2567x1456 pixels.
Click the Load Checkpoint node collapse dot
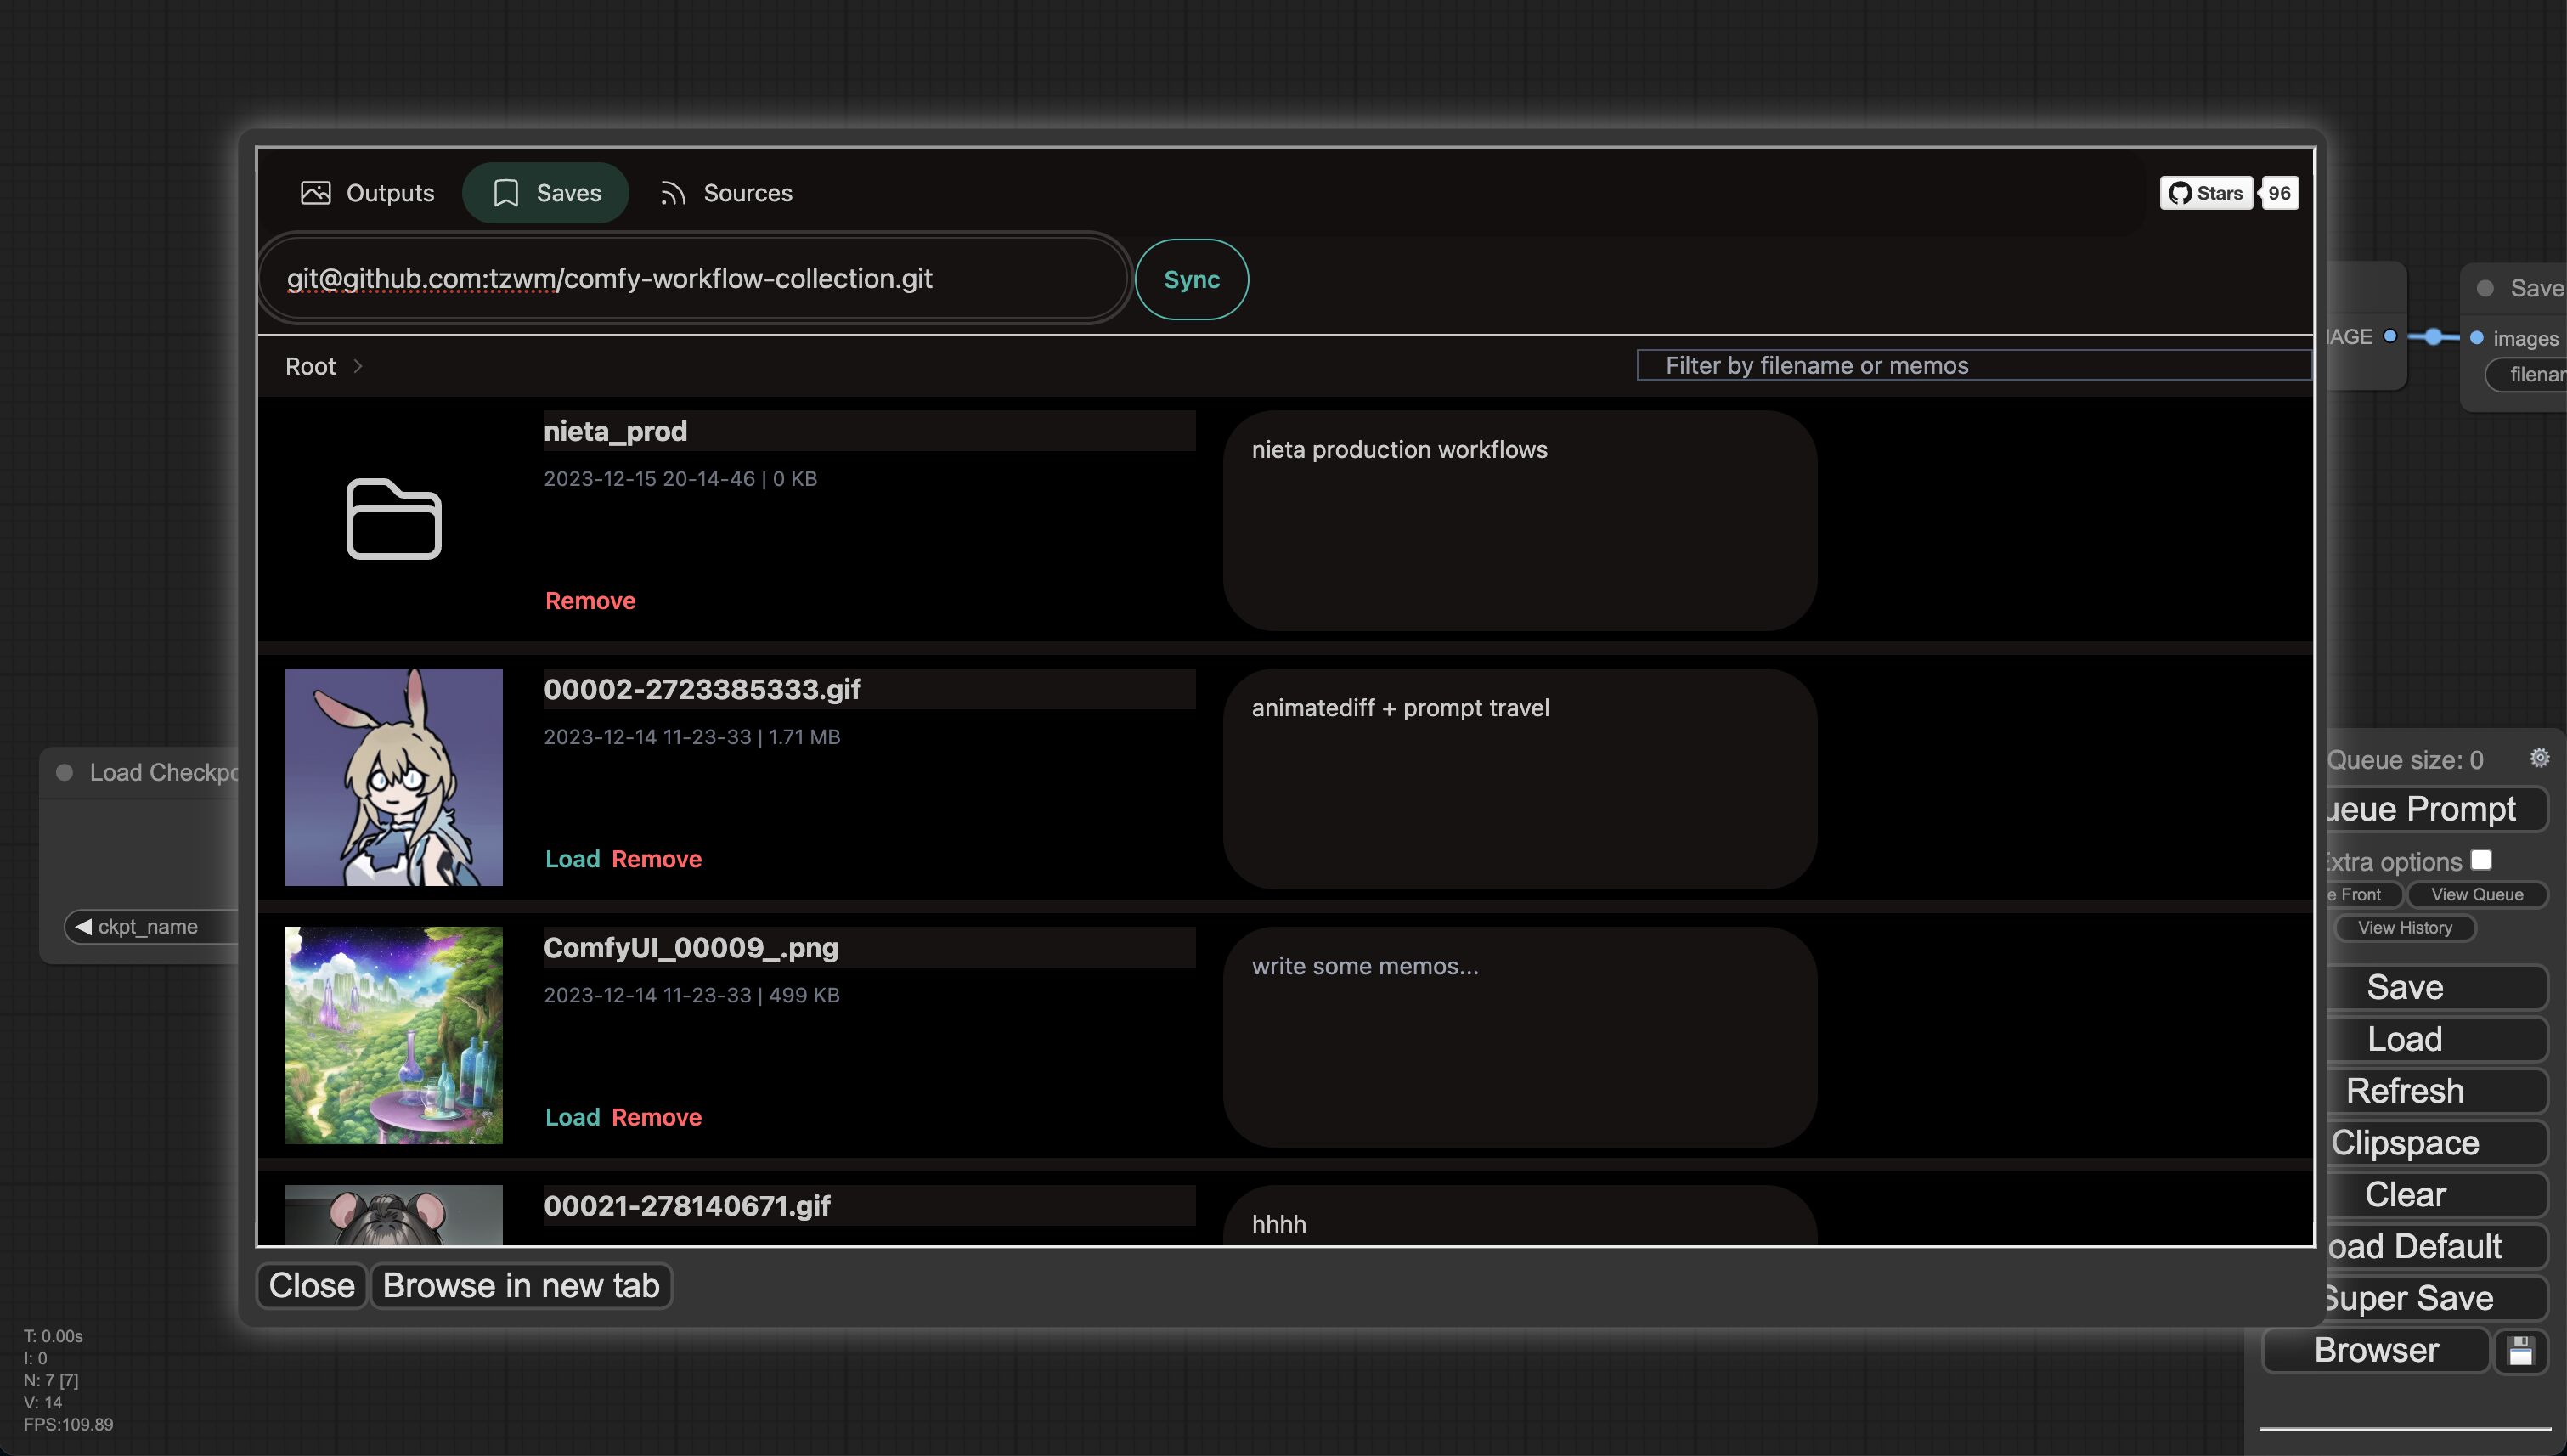(x=65, y=772)
